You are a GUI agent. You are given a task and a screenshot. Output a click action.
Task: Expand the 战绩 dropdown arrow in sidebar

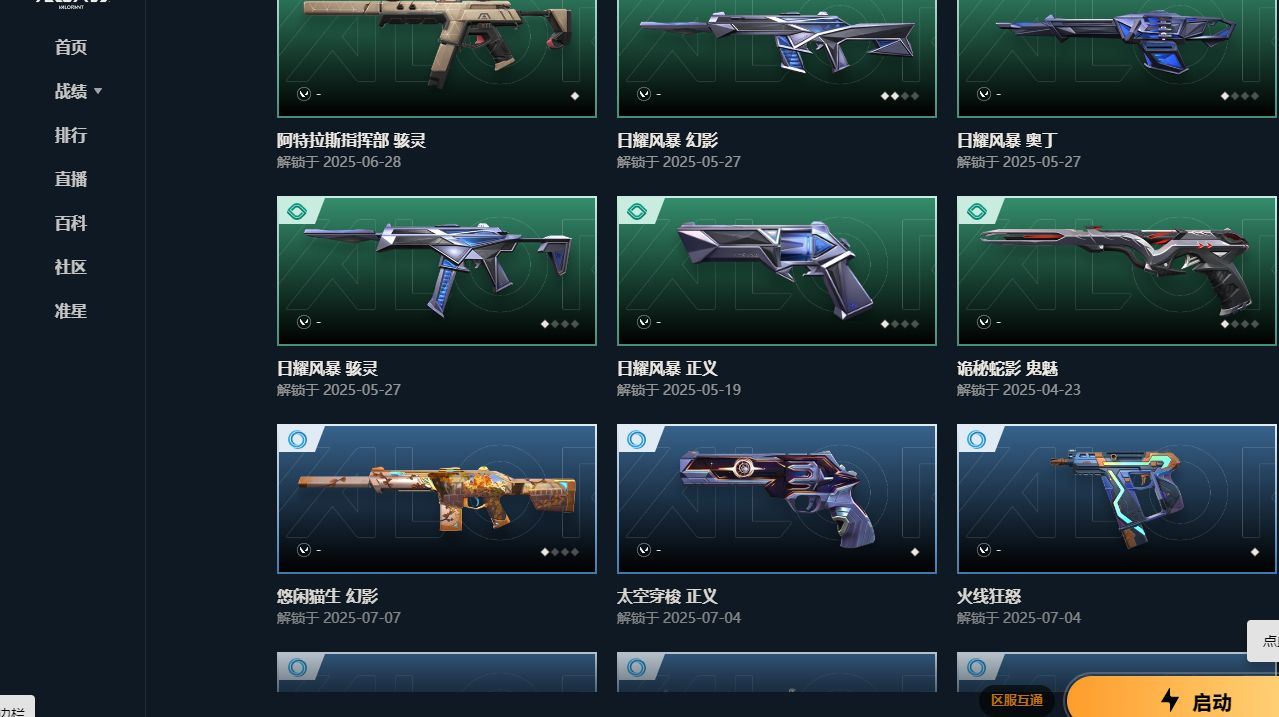[98, 91]
